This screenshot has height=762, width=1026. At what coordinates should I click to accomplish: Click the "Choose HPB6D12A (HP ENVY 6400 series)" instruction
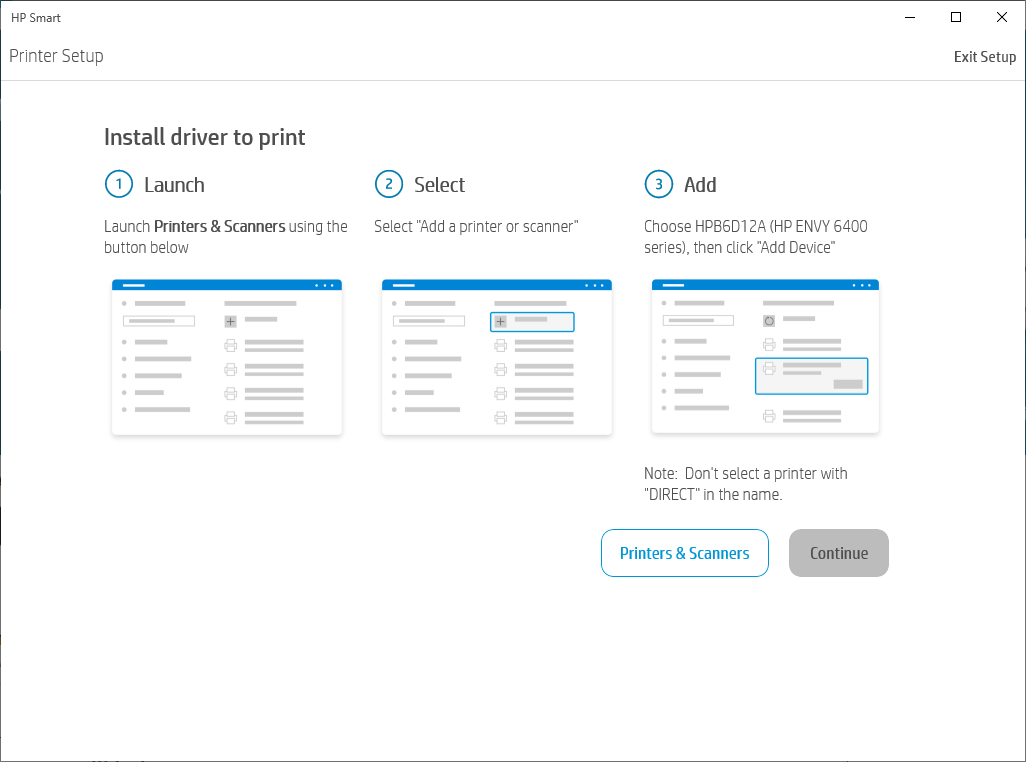(756, 237)
